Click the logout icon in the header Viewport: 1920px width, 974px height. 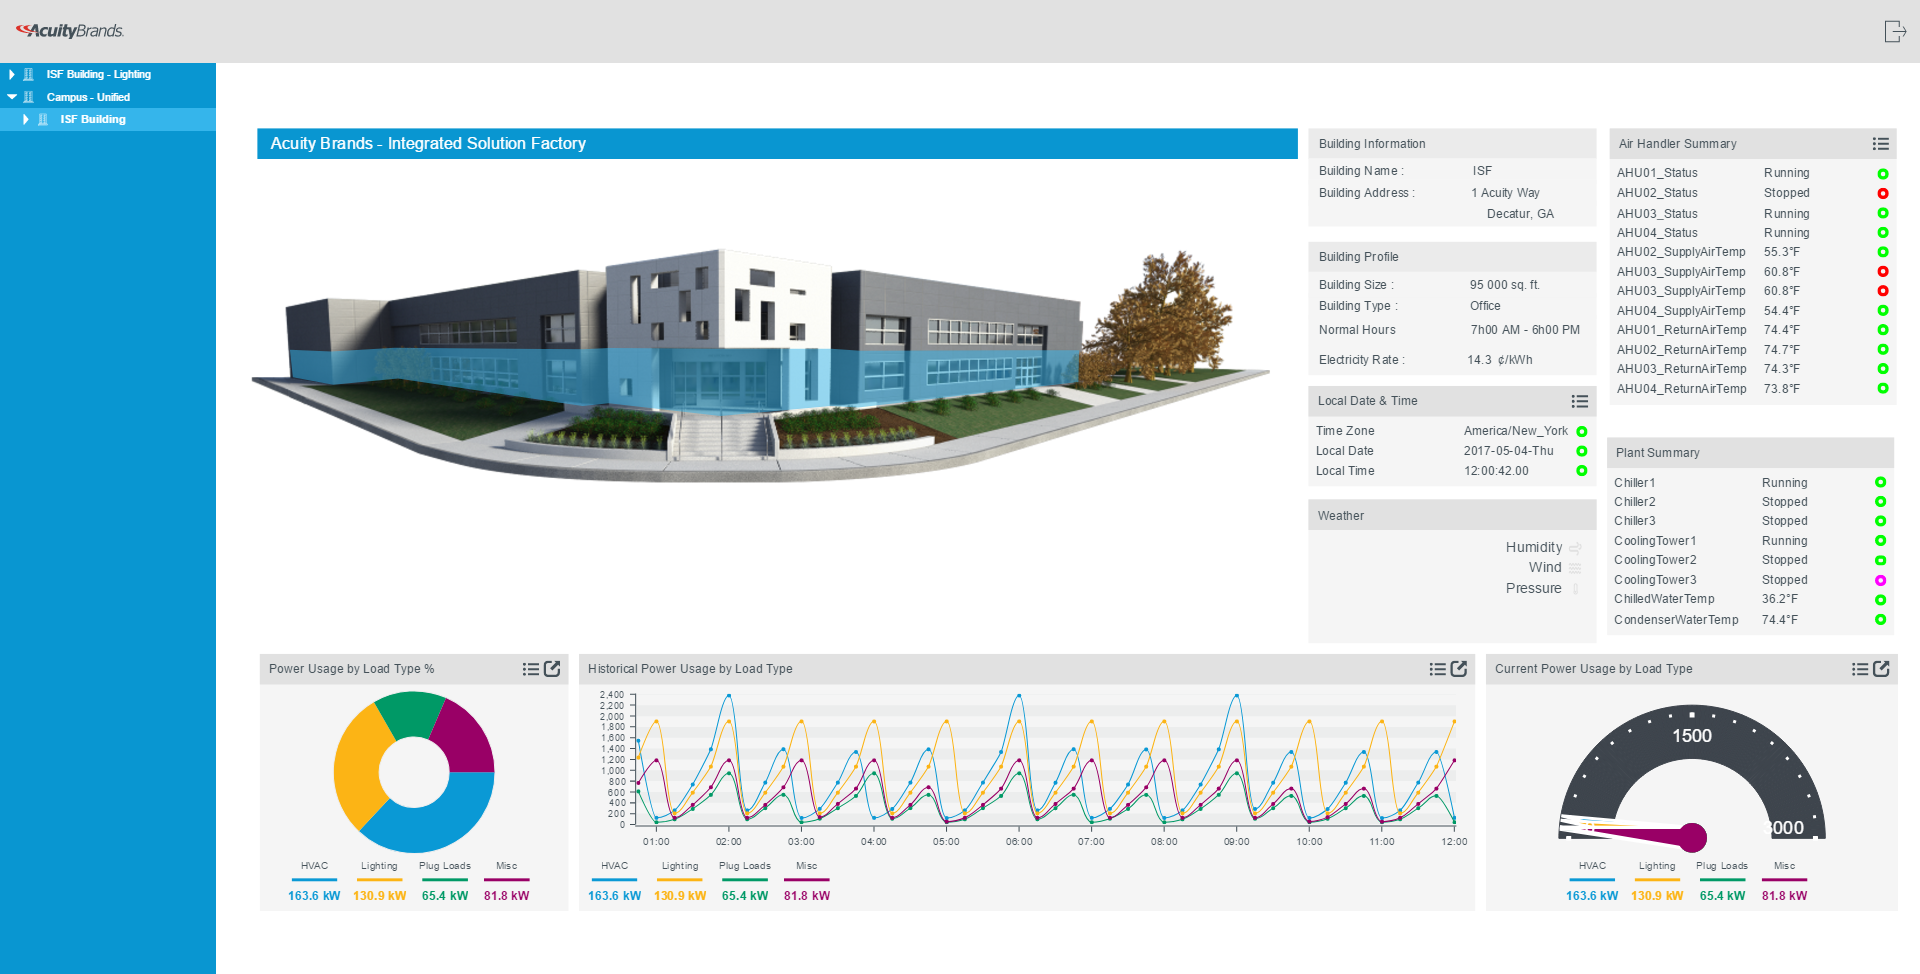1894,31
